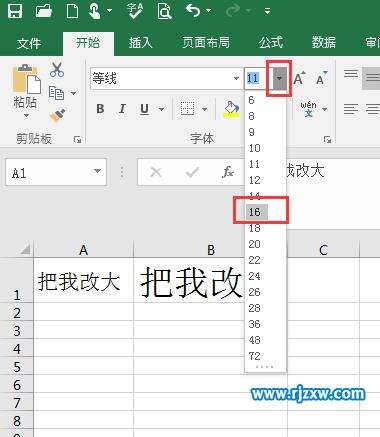380x437 pixels.
Task: Open the font size dropdown arrow
Action: 279,78
